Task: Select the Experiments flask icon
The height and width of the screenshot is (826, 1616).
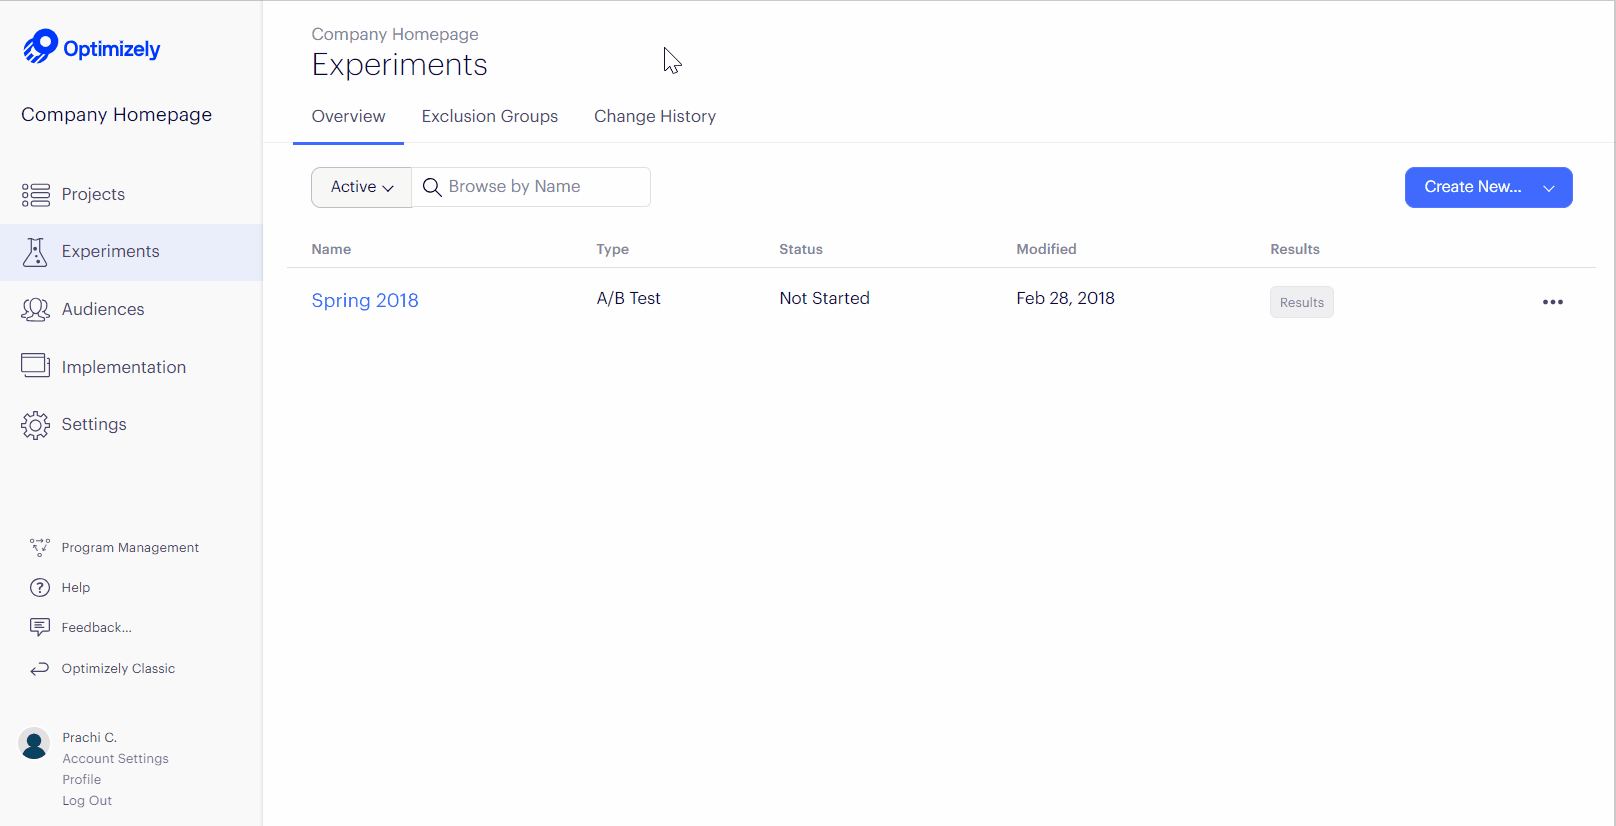Action: tap(36, 252)
